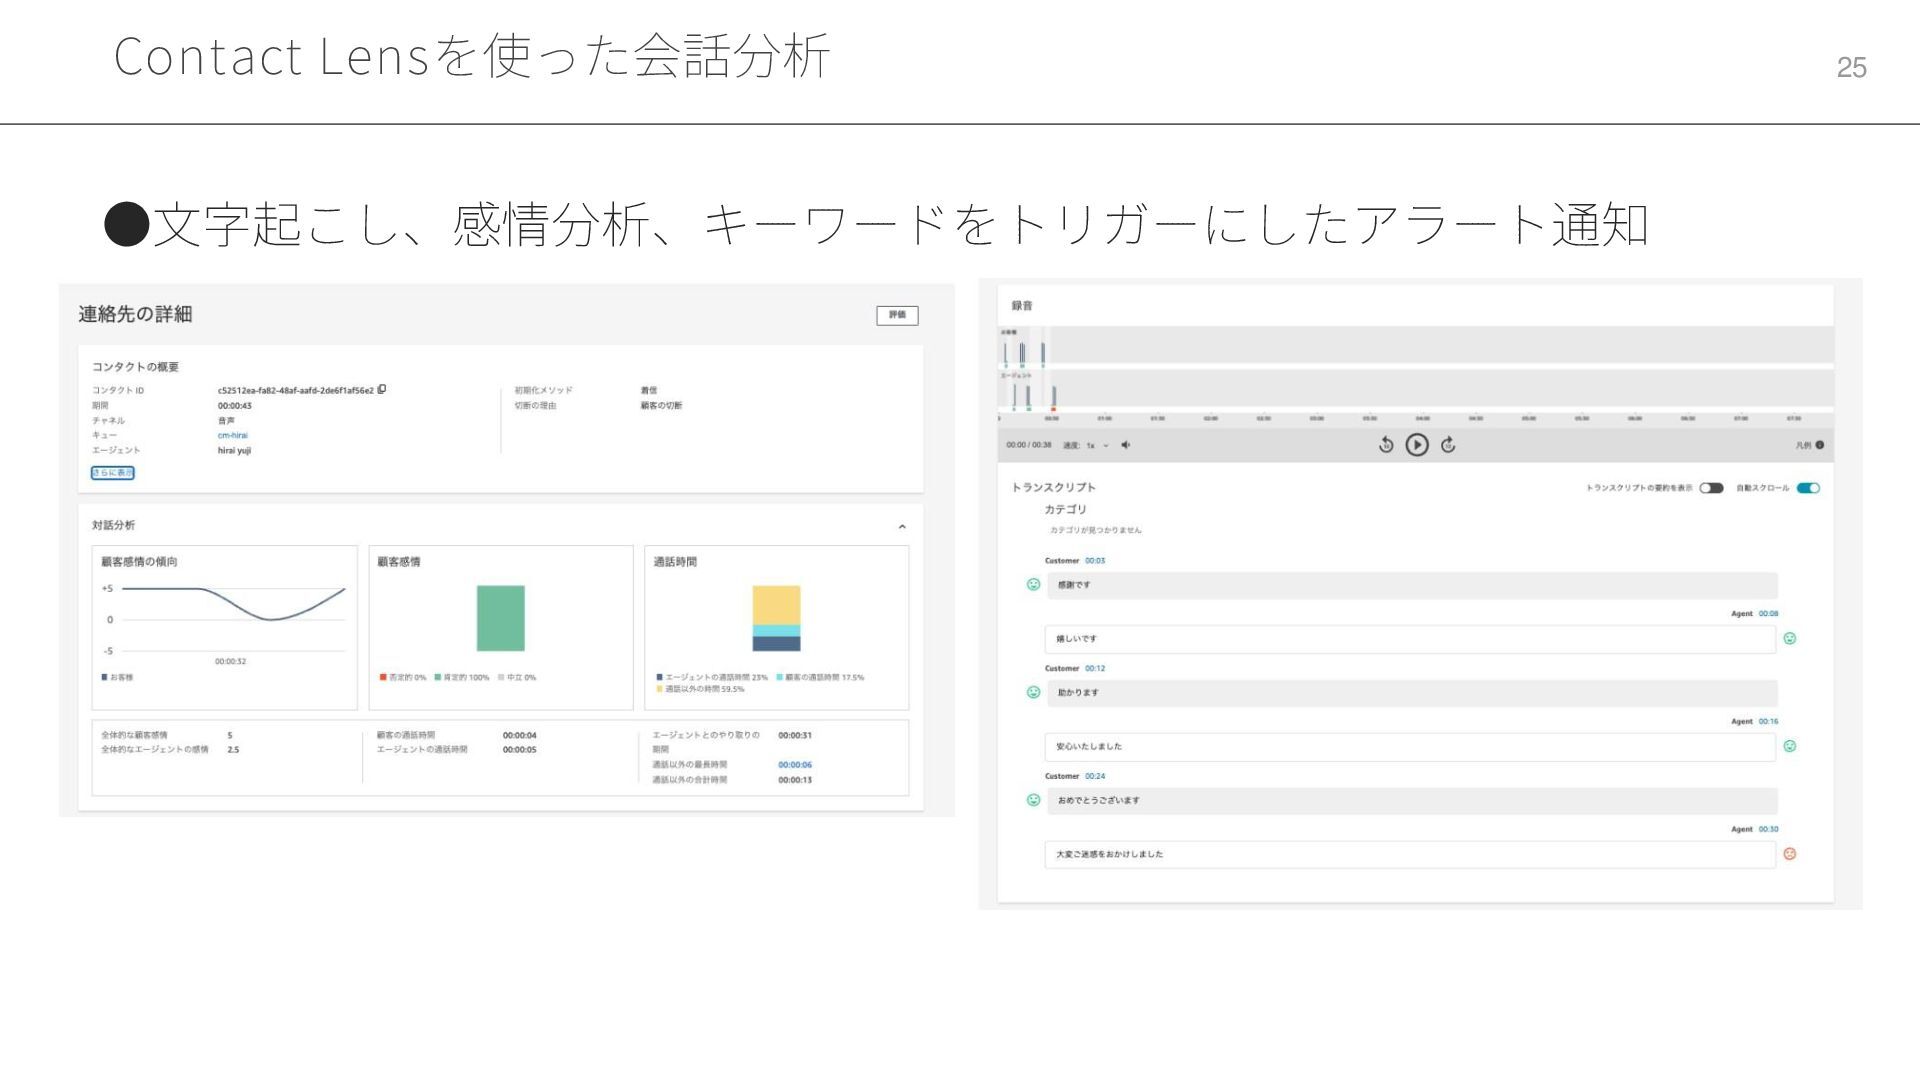
Task: Toggle トランスクリプトの要約を表示 switch
Action: [1711, 488]
